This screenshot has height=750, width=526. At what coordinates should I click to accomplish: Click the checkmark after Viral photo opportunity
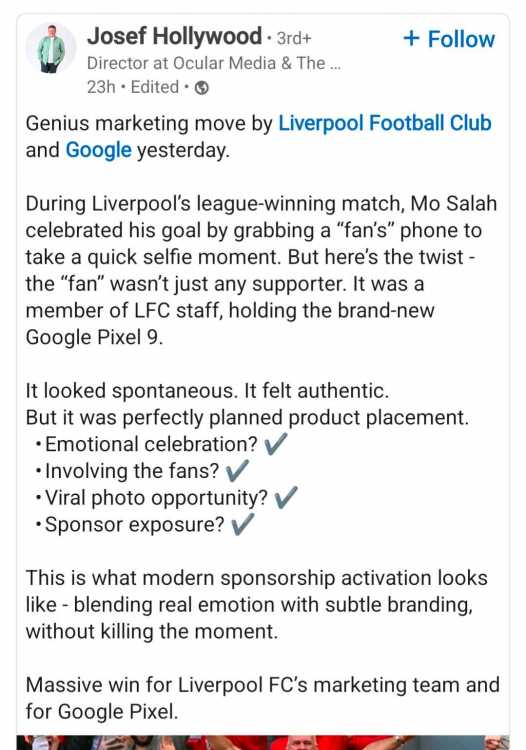[x=286, y=497]
